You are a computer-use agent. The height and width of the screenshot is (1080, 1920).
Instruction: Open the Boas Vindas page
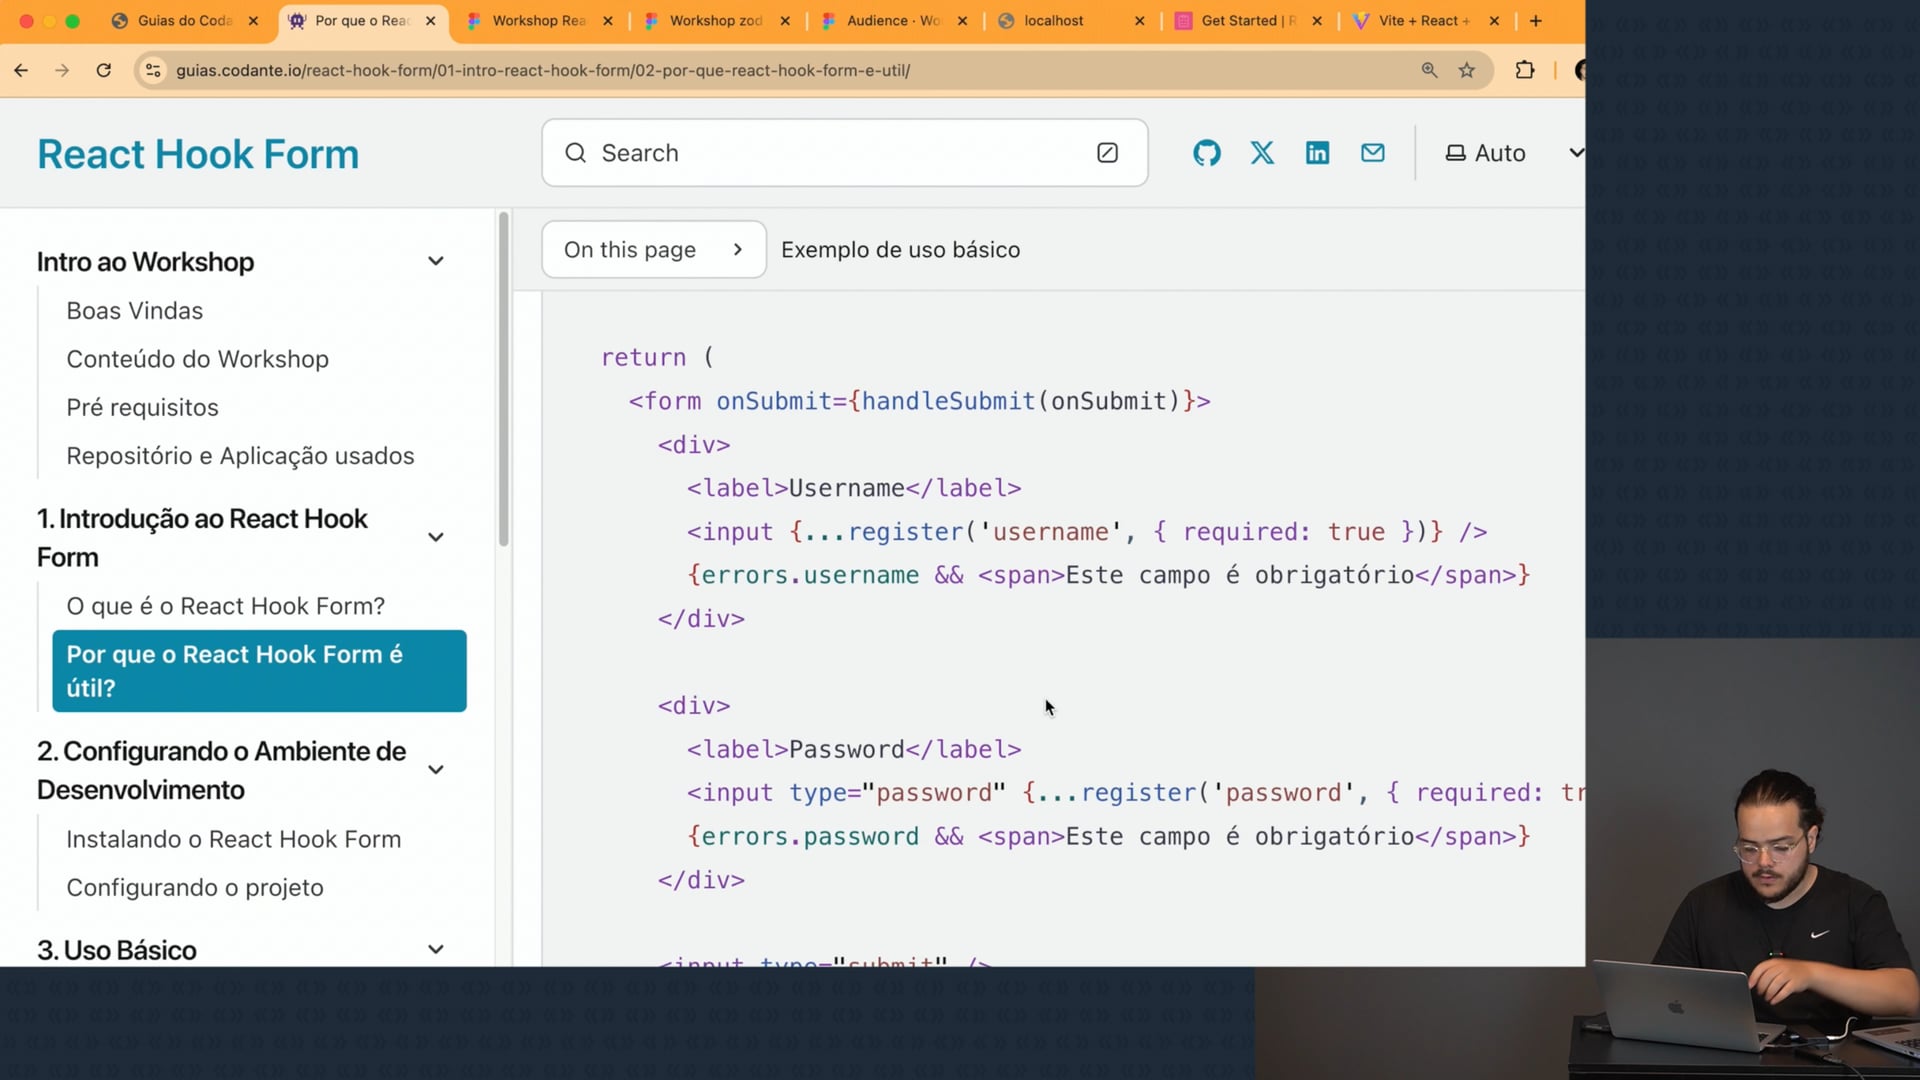click(135, 311)
